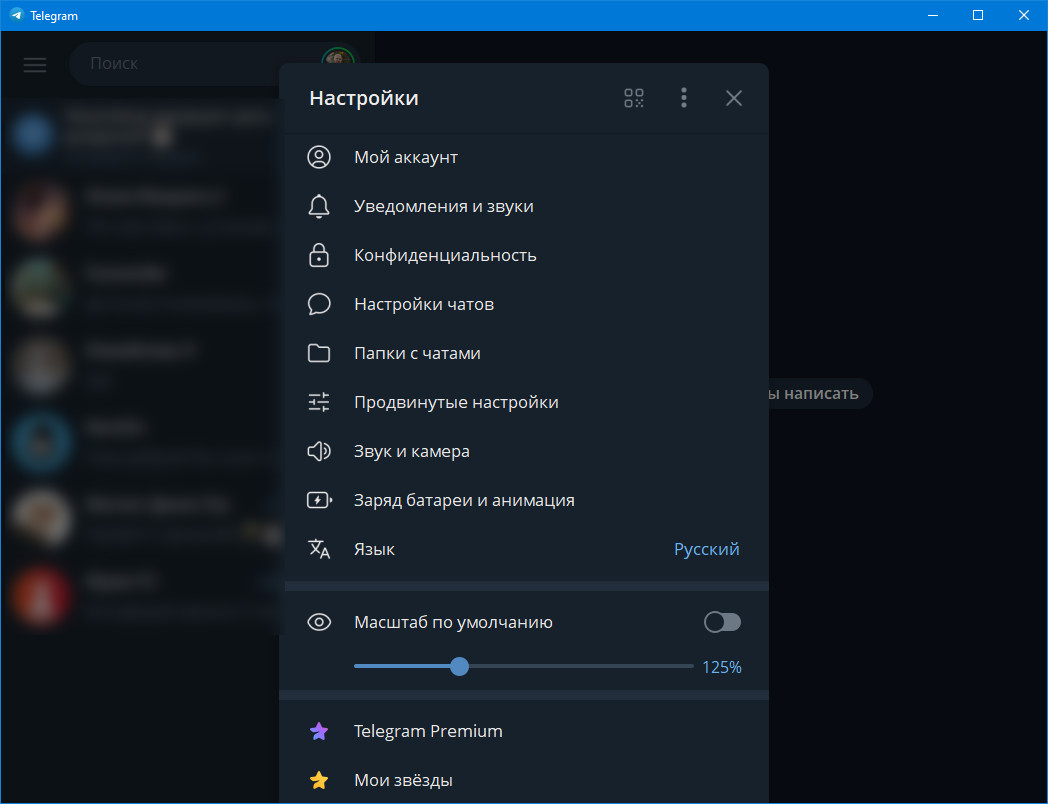Screen dimensions: 1048x804
Task: Click the bell icon for Уведомления и звуки
Action: pyautogui.click(x=319, y=206)
